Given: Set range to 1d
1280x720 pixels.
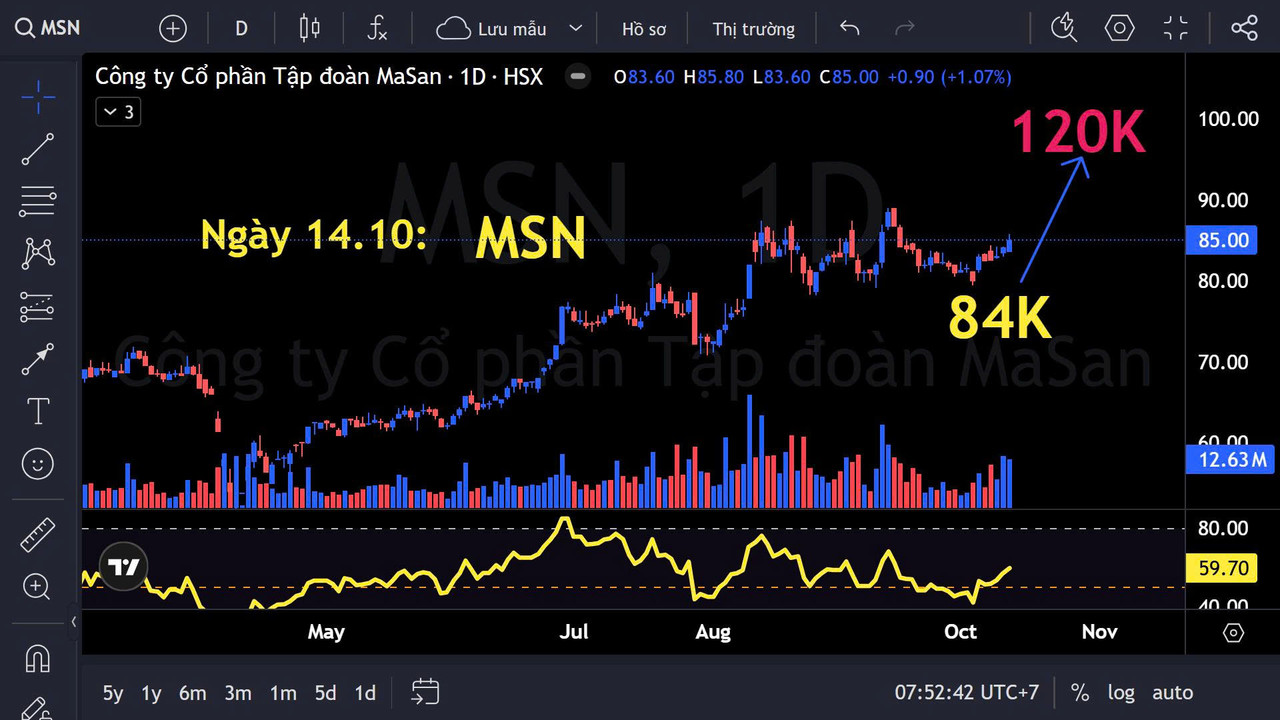Looking at the screenshot, I should click(x=366, y=692).
